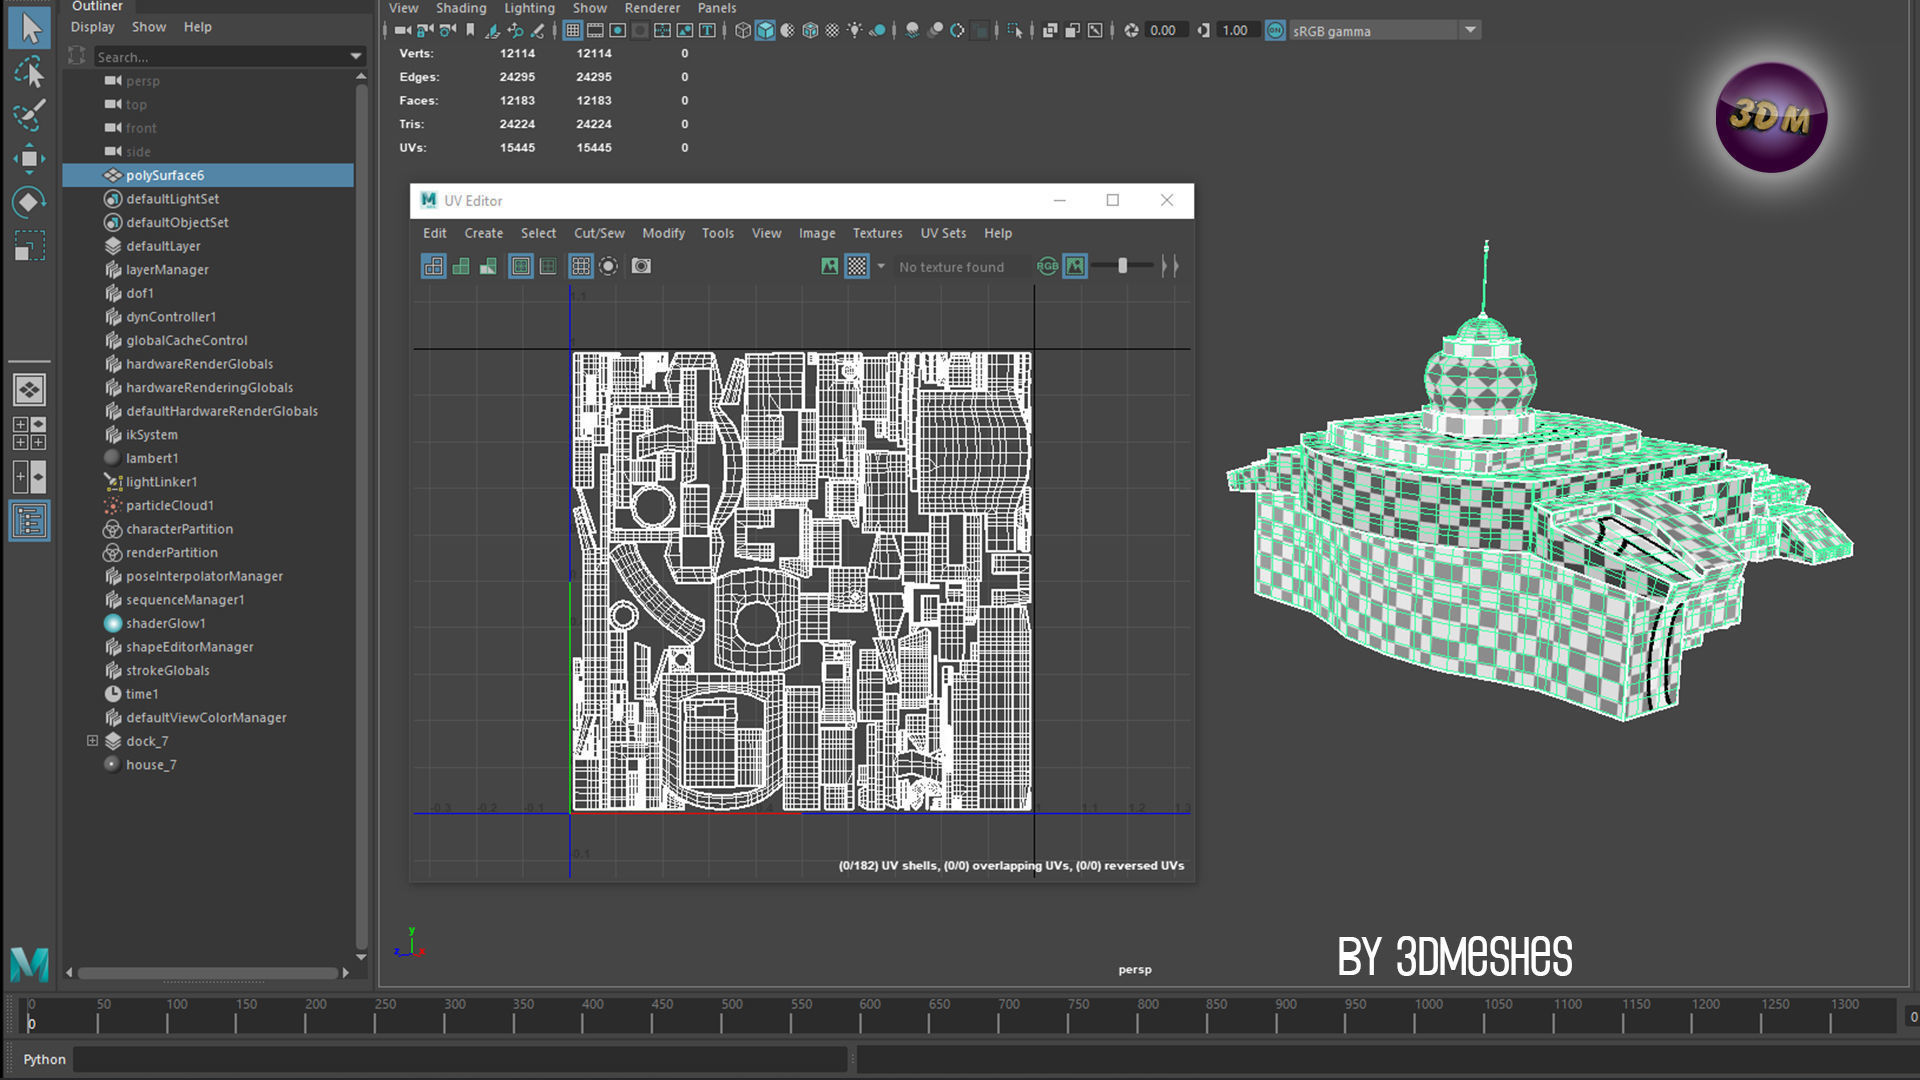Select polySurface6 in the Outliner
The width and height of the screenshot is (1920, 1080).
click(165, 175)
